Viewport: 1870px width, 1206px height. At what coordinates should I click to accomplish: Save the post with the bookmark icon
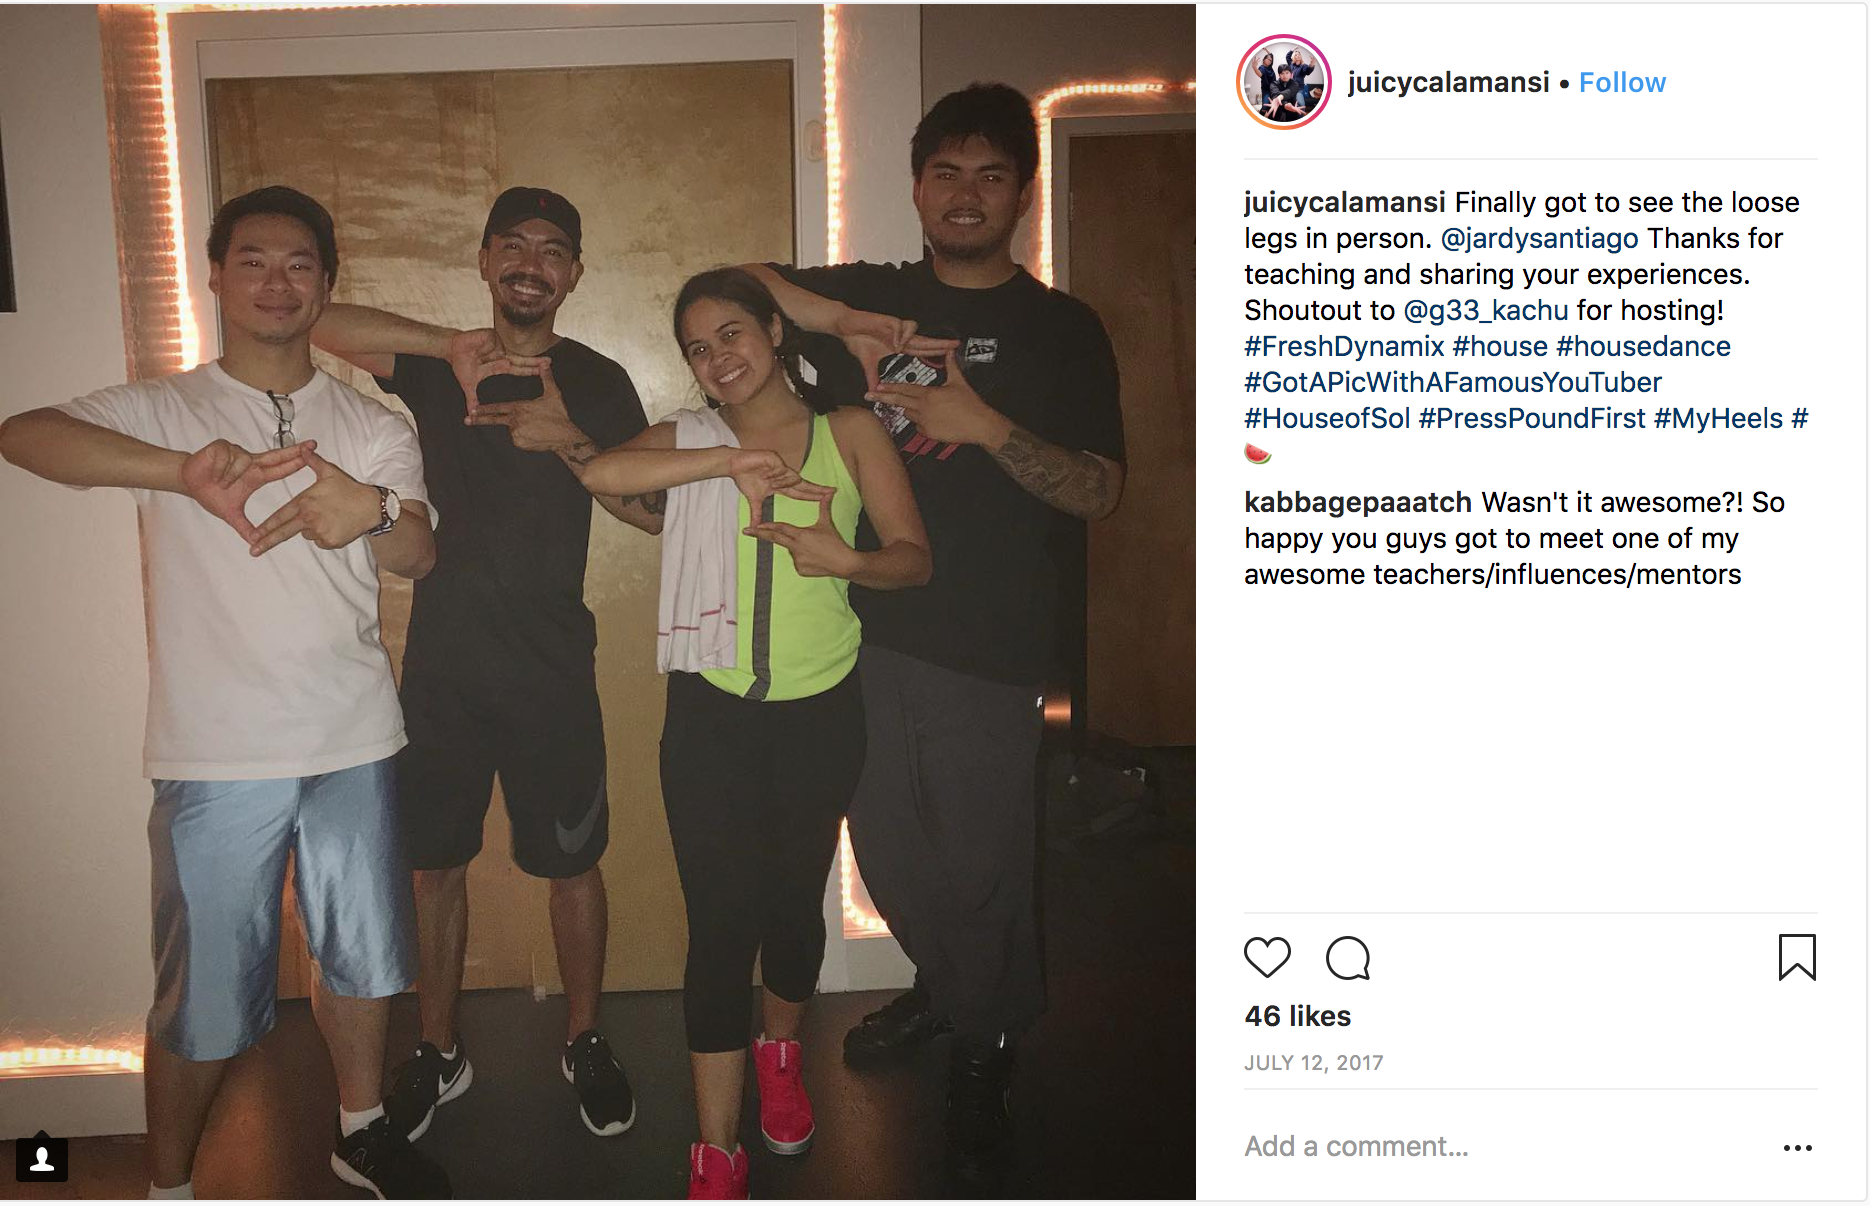coord(1797,957)
